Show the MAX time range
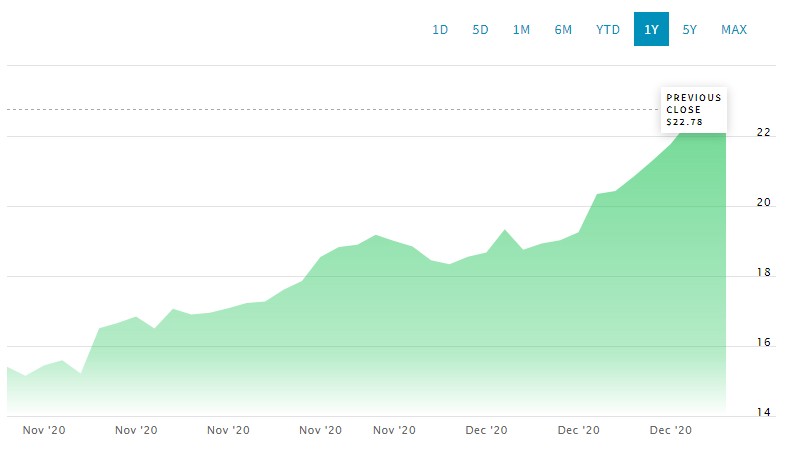Image resolution: width=791 pixels, height=449 pixels. [734, 30]
